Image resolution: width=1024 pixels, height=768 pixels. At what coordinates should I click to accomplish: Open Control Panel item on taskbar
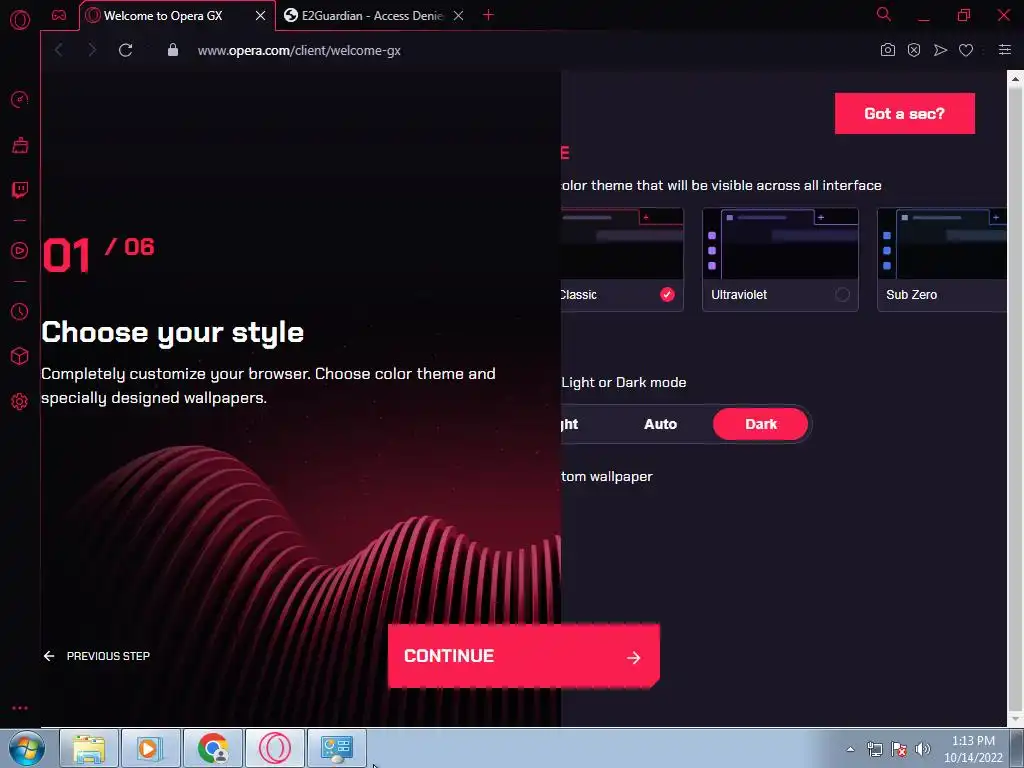pos(336,748)
